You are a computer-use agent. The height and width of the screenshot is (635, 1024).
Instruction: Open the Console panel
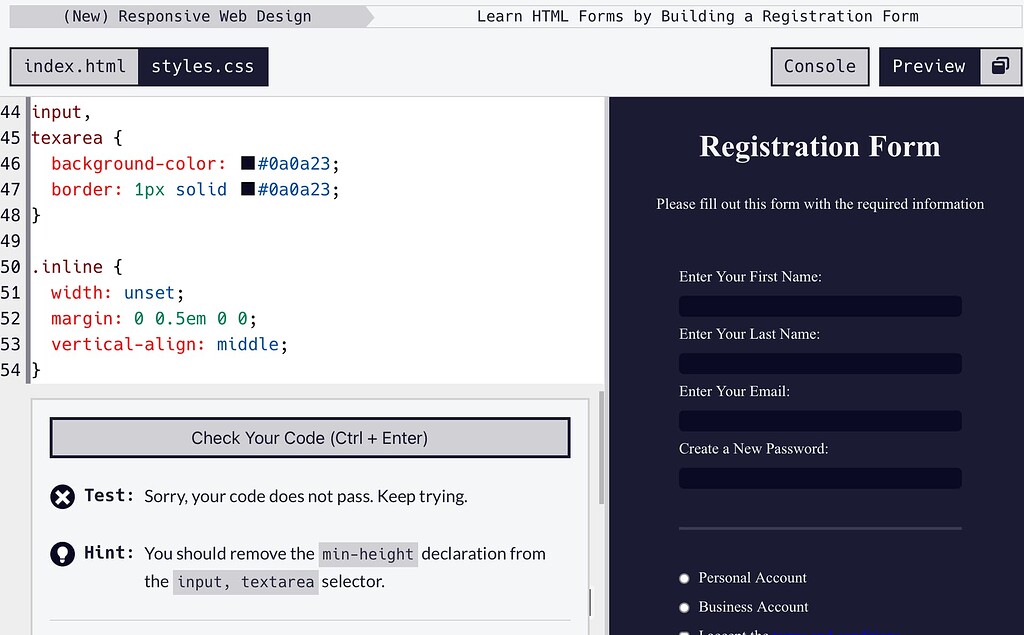coord(819,66)
